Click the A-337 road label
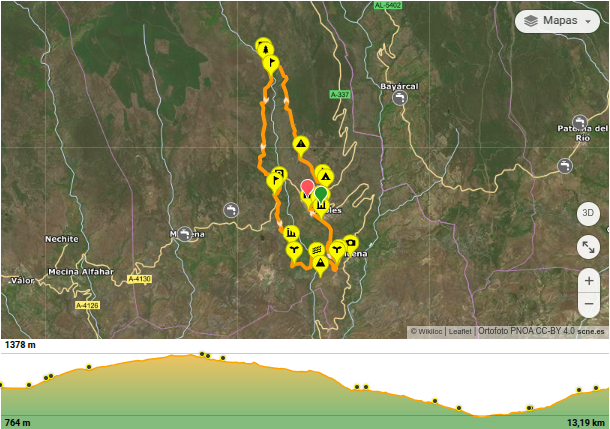Screen dimensions: 610x429 click(340, 95)
